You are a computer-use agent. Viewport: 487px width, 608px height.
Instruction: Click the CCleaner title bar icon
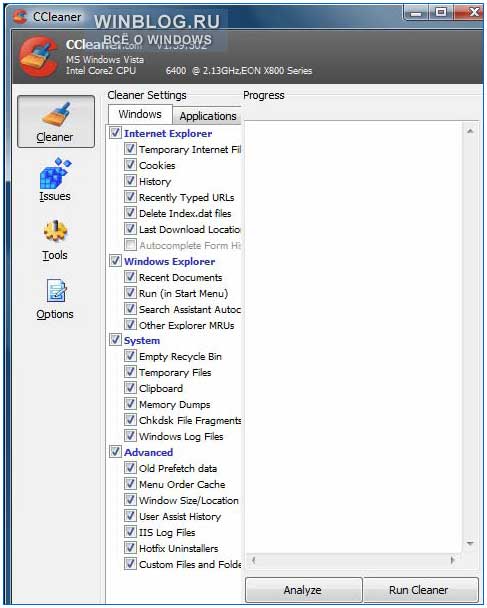[x=20, y=16]
